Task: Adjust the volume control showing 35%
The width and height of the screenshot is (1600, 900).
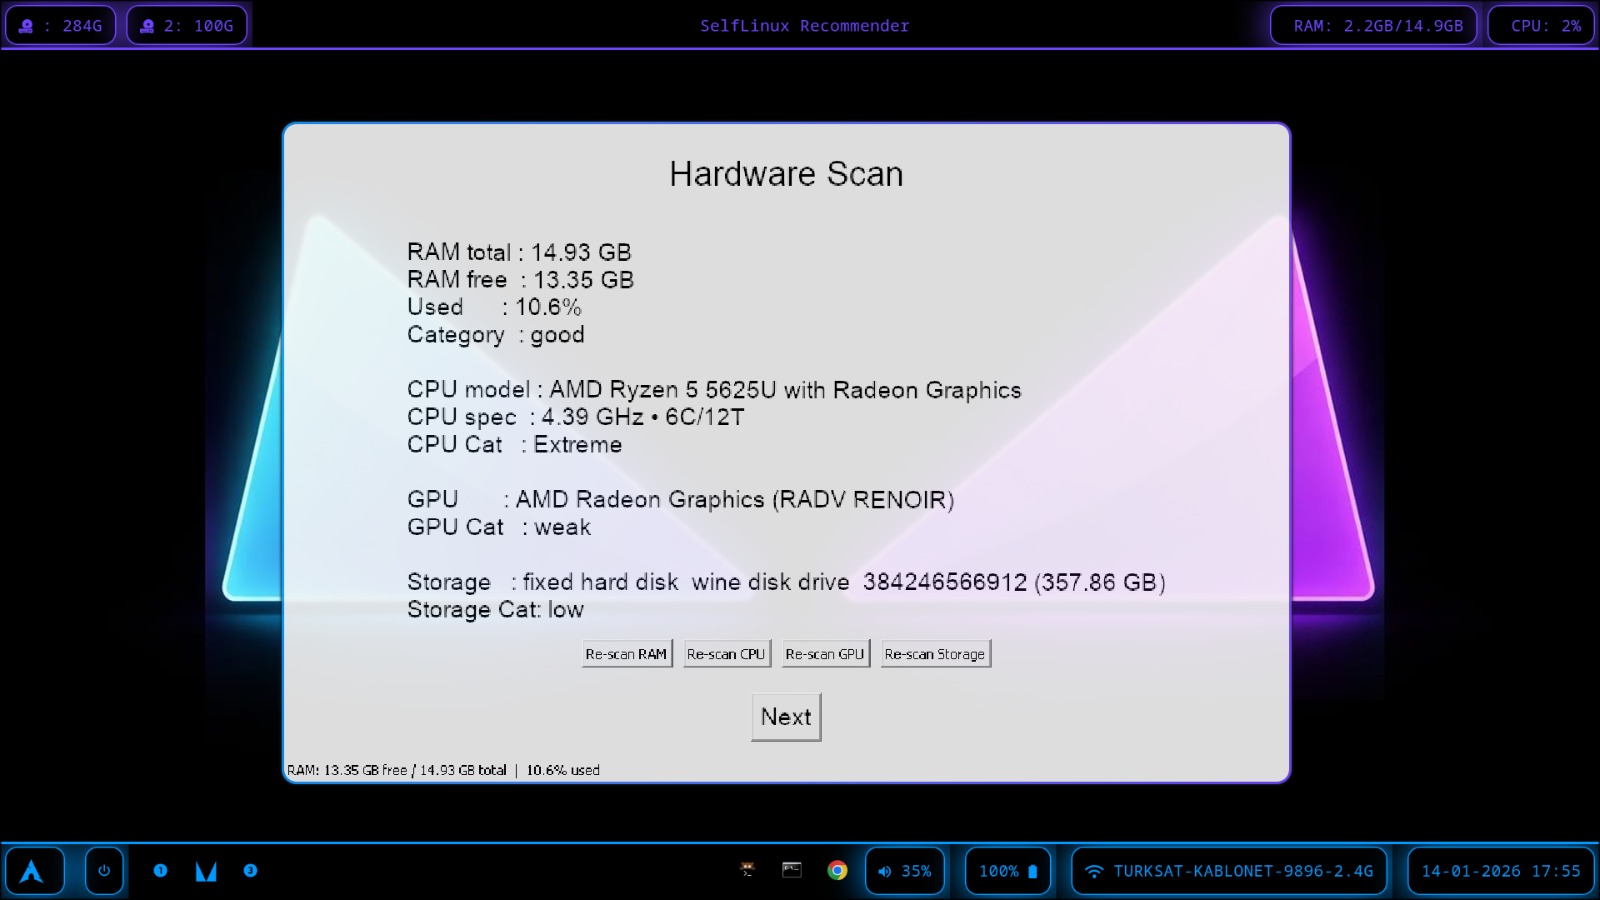Action: pyautogui.click(x=905, y=870)
